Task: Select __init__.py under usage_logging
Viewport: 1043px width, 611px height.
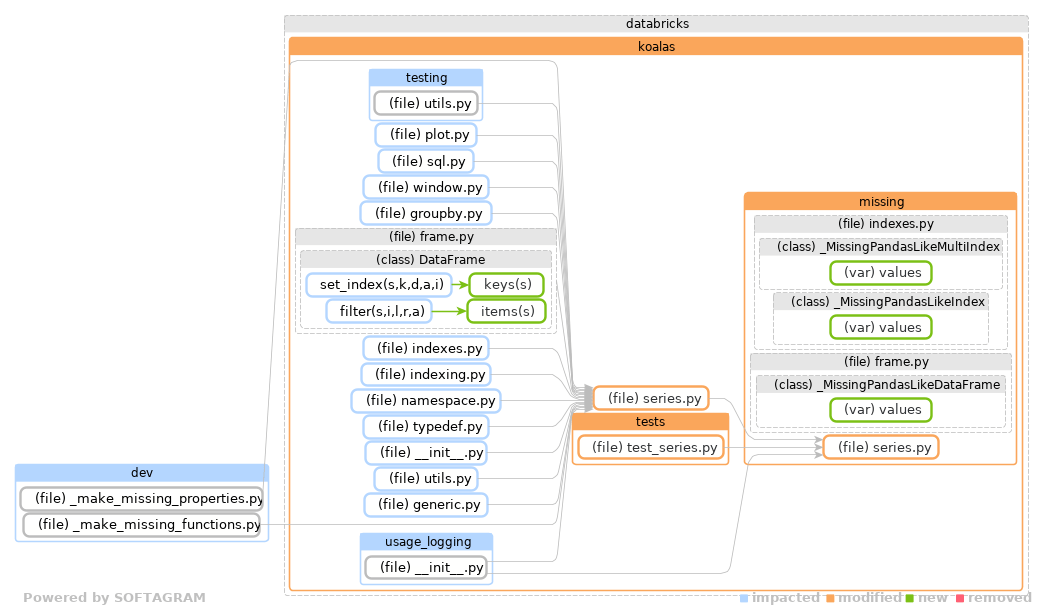Action: point(426,567)
